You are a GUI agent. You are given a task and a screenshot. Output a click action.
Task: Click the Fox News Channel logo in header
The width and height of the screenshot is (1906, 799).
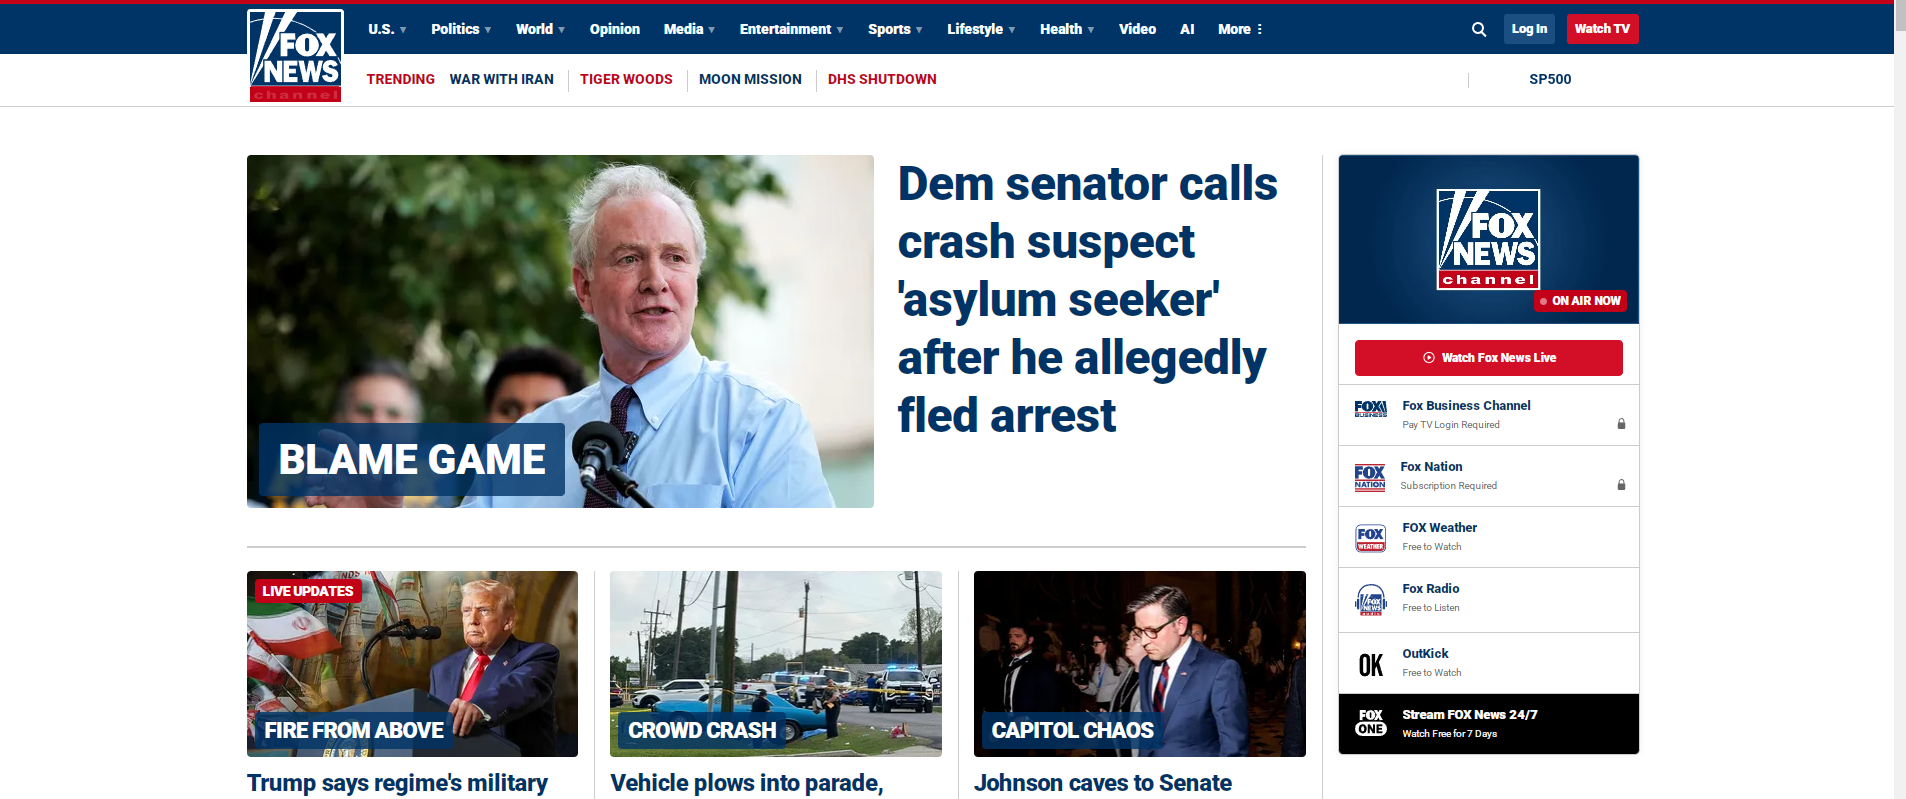click(x=295, y=55)
